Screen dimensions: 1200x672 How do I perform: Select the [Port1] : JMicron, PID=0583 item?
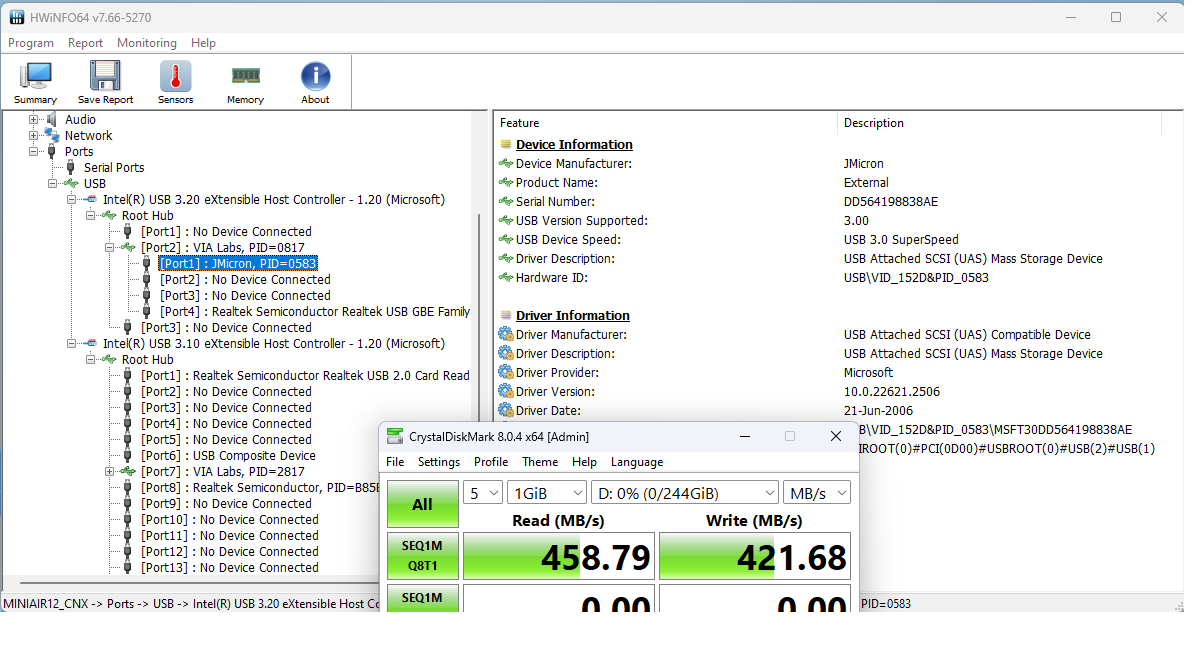[x=238, y=264]
